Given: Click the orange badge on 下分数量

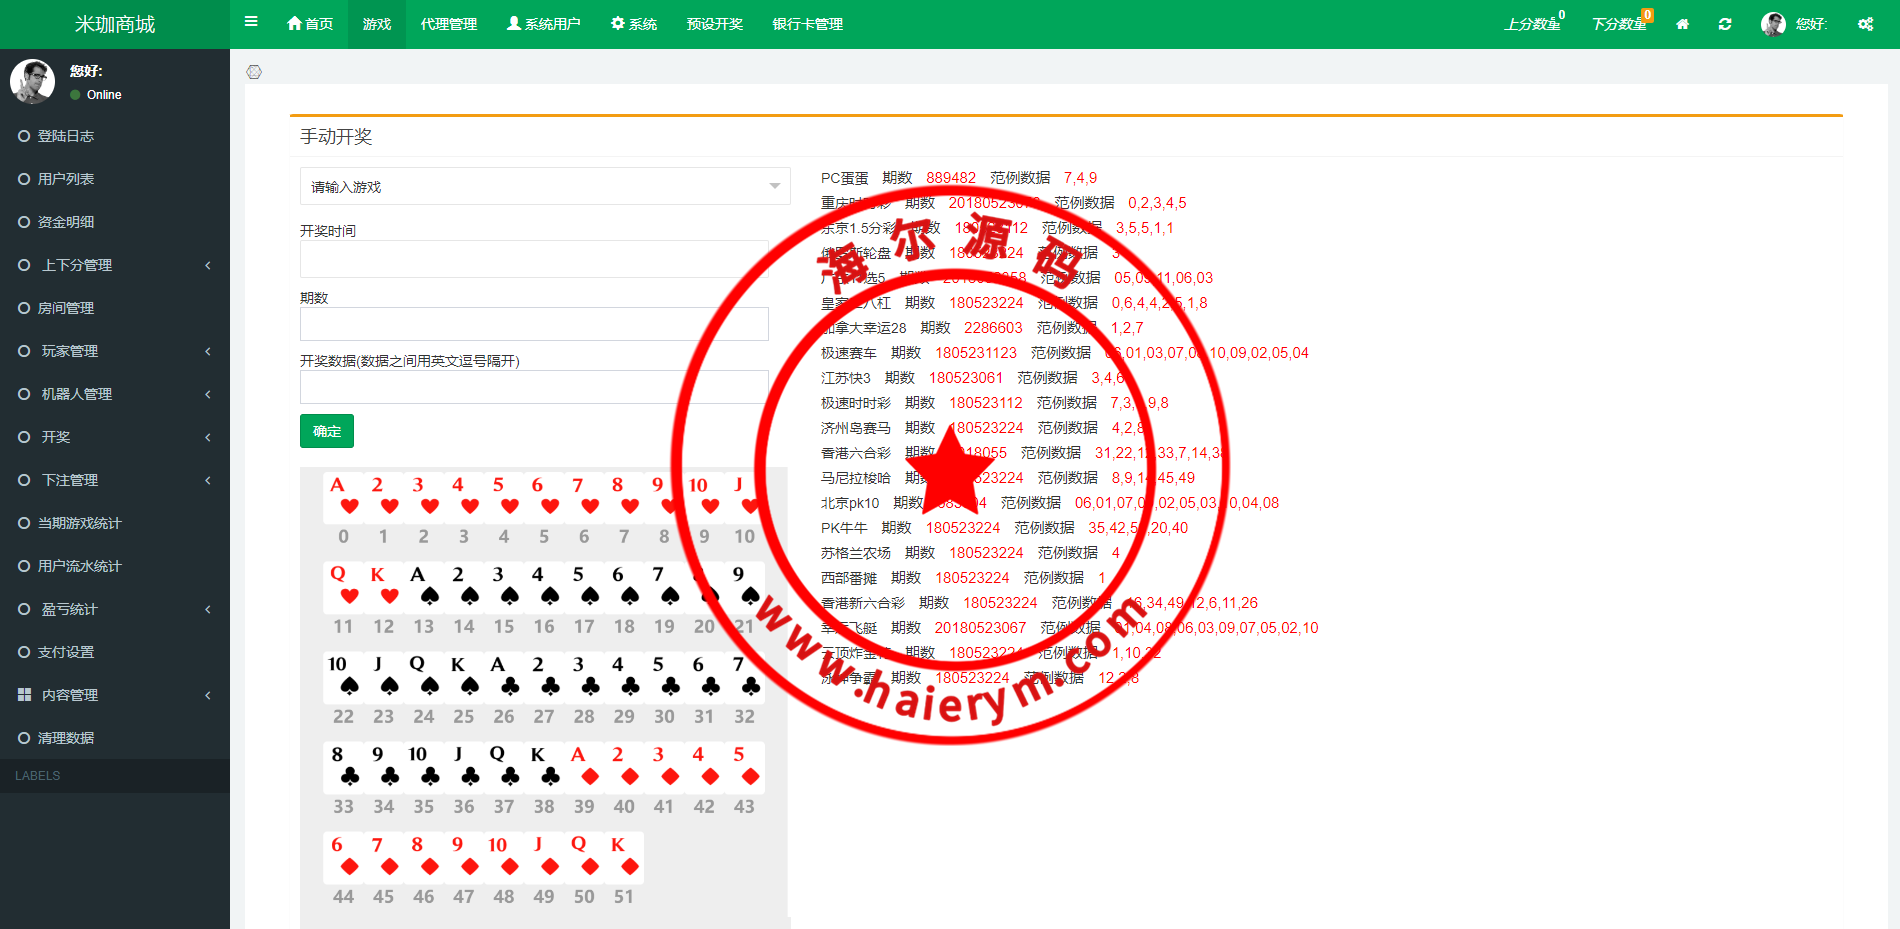Looking at the screenshot, I should pyautogui.click(x=1646, y=14).
